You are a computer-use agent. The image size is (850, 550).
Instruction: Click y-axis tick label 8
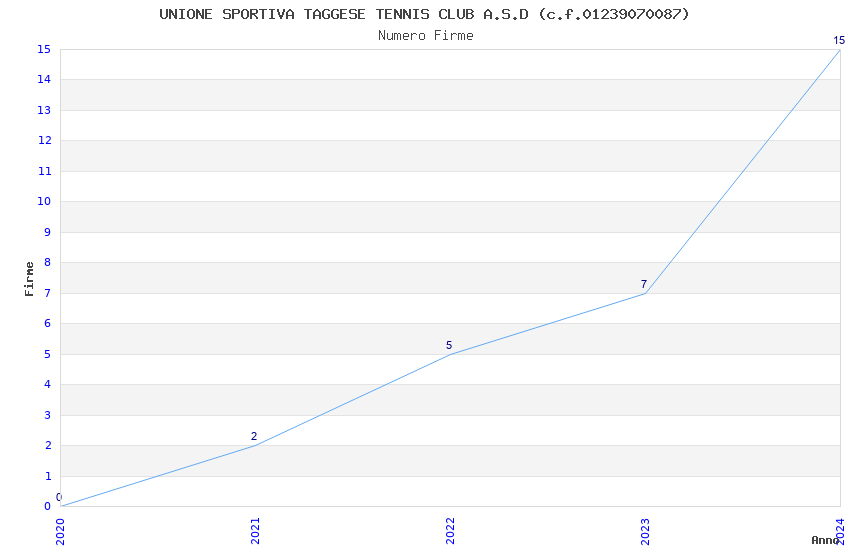point(47,263)
